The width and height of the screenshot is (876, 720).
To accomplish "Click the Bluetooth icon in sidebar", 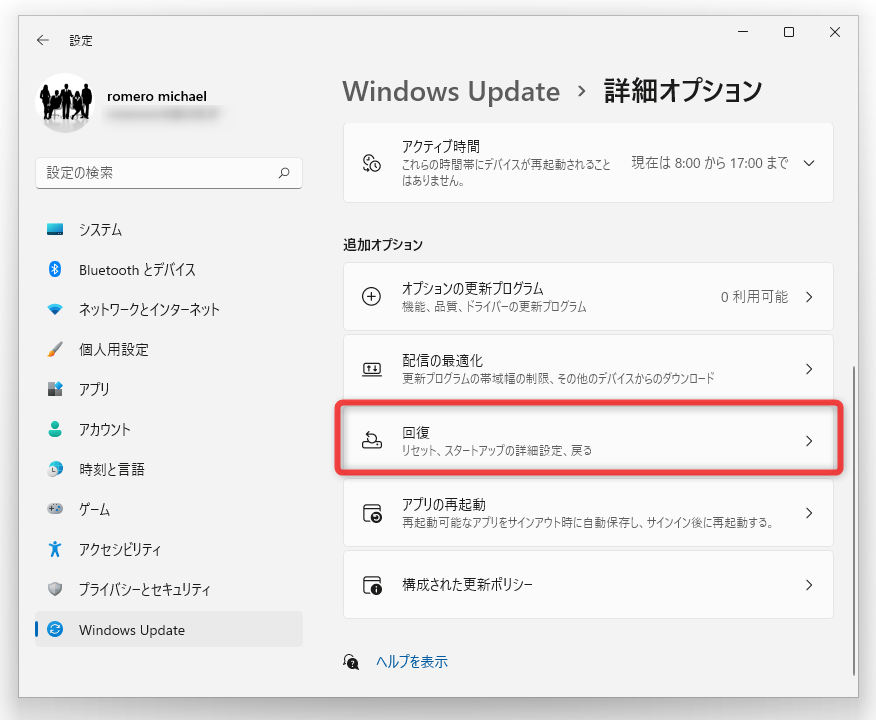I will pos(55,269).
